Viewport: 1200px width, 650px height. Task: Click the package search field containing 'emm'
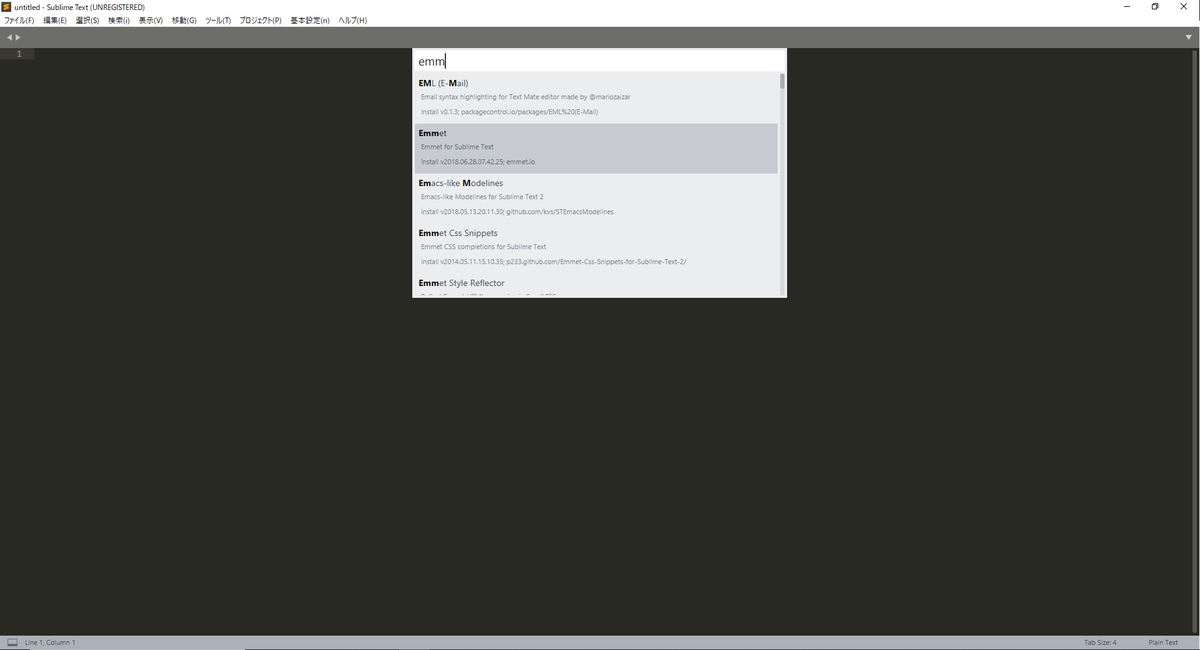tap(599, 61)
